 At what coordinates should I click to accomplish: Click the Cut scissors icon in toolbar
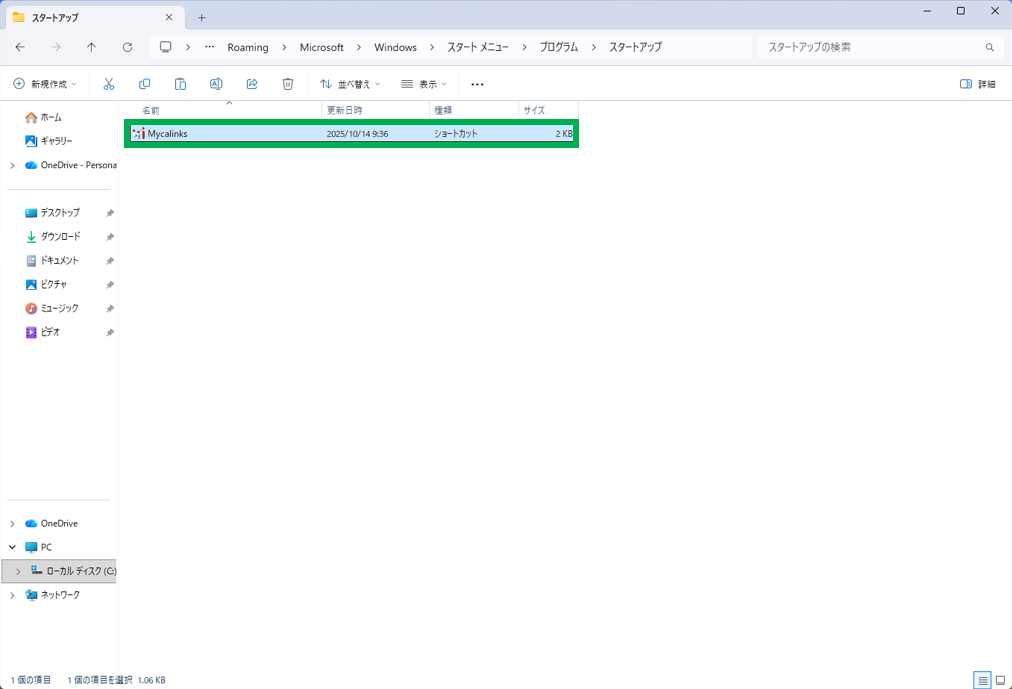tap(109, 84)
